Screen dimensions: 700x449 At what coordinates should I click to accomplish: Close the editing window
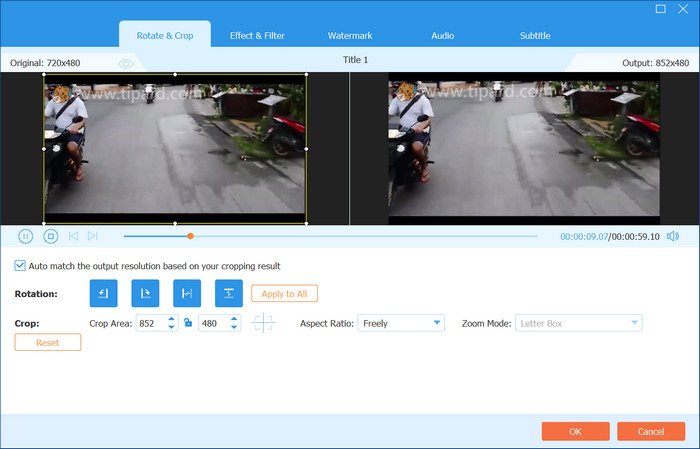point(683,9)
